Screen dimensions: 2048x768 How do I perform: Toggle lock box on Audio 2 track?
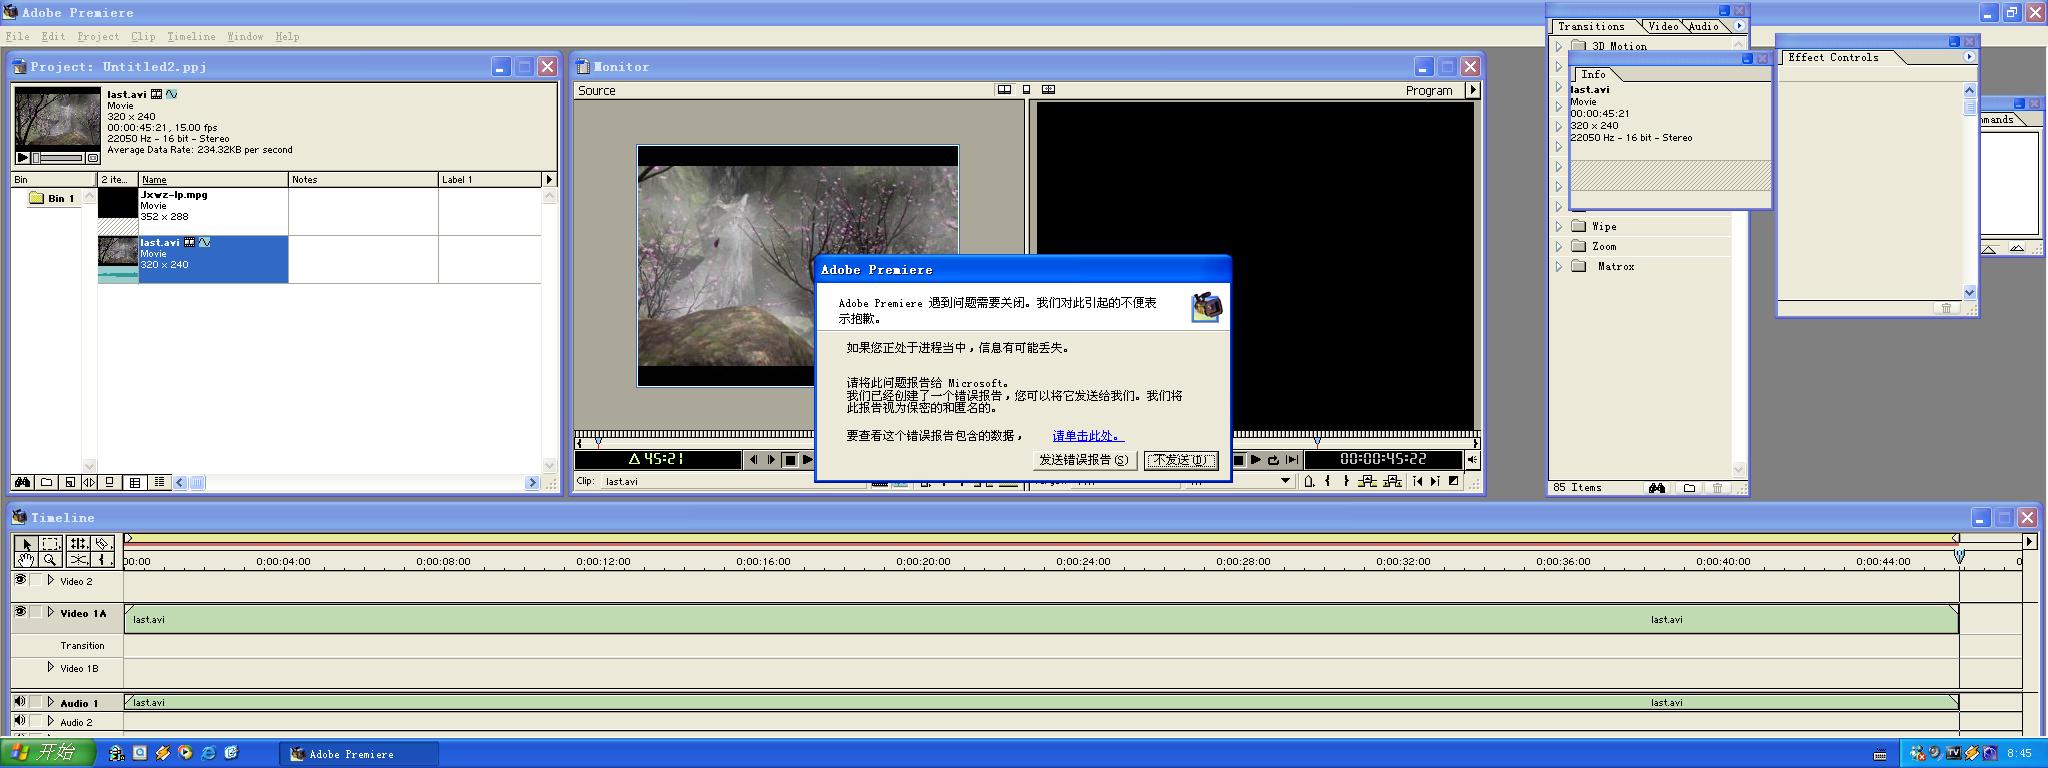(37, 721)
